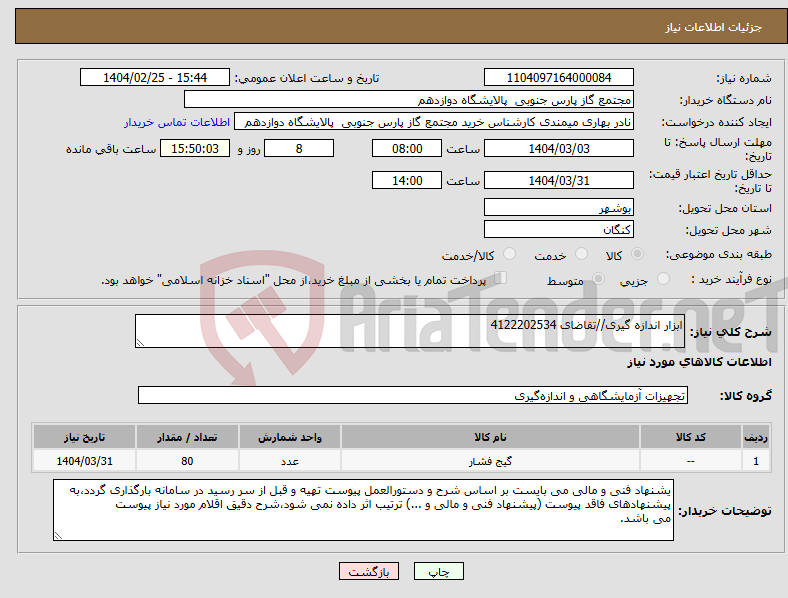Click the delivery city field کنگان
This screenshot has height=598, width=788.
(558, 229)
